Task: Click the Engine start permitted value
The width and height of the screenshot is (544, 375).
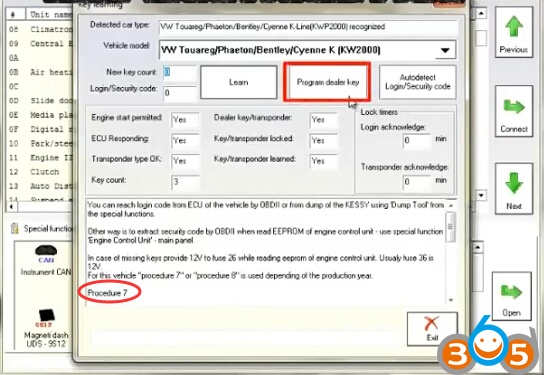Action: click(x=185, y=120)
